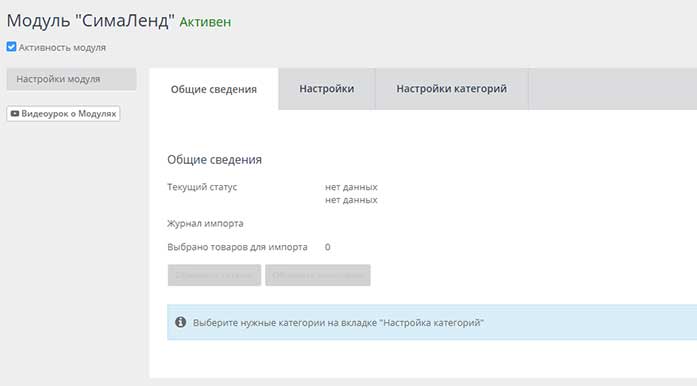697x386 pixels.
Task: Click the notice text about "Настройка категорий"
Action: 338,322
